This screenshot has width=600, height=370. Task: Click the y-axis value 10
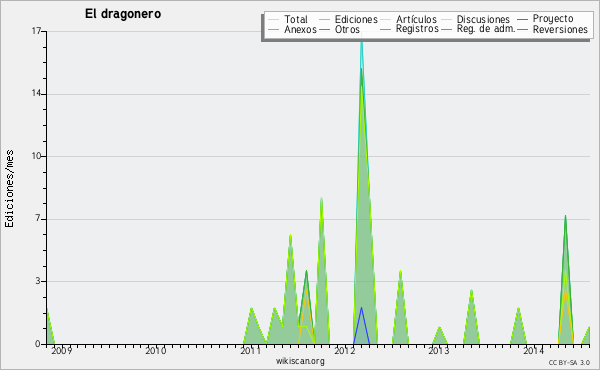click(36, 156)
